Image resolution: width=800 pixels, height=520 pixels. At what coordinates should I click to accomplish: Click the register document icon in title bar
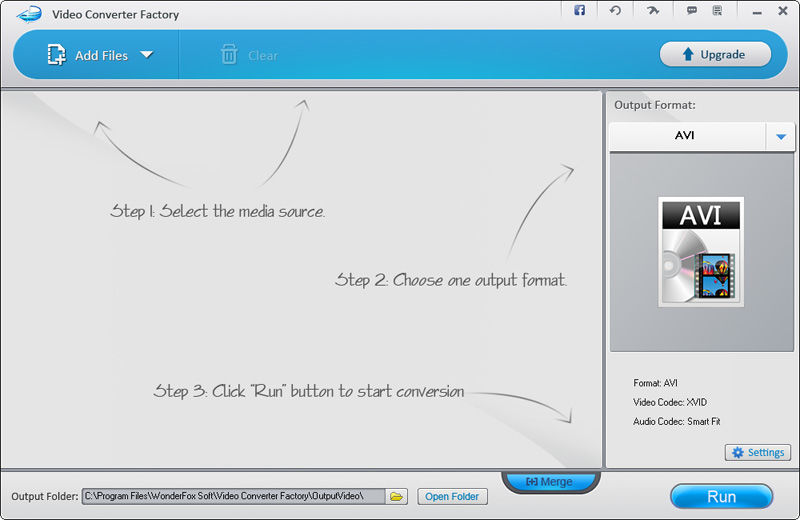pyautogui.click(x=717, y=10)
